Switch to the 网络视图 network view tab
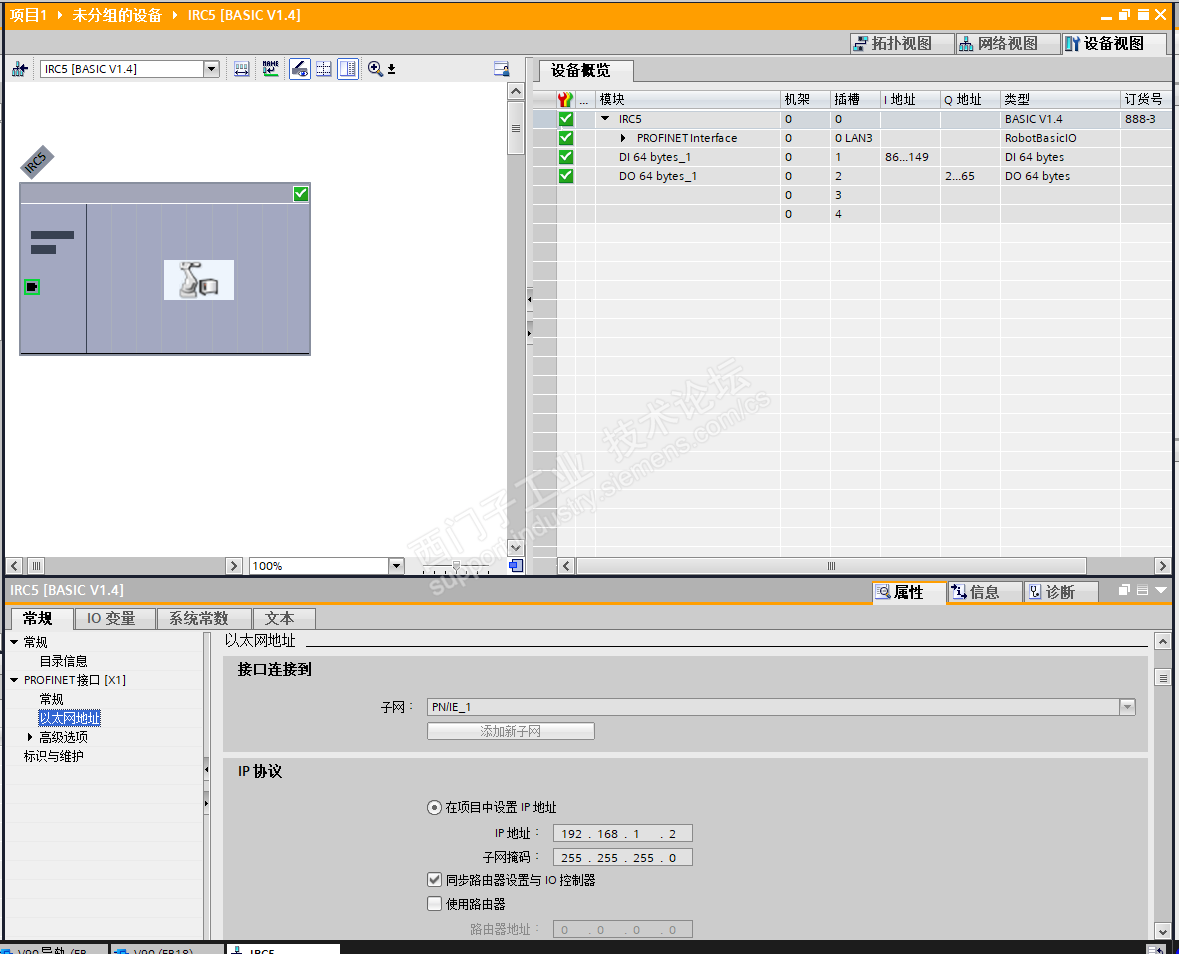1179x954 pixels. tap(1007, 44)
